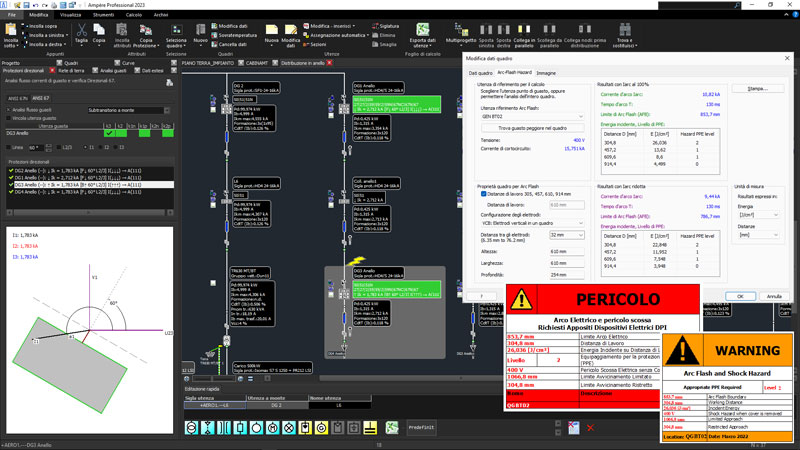Screen dimensions: 800x450
Task: Click the Sovratemperatura icon in ribbon
Action: (214, 35)
